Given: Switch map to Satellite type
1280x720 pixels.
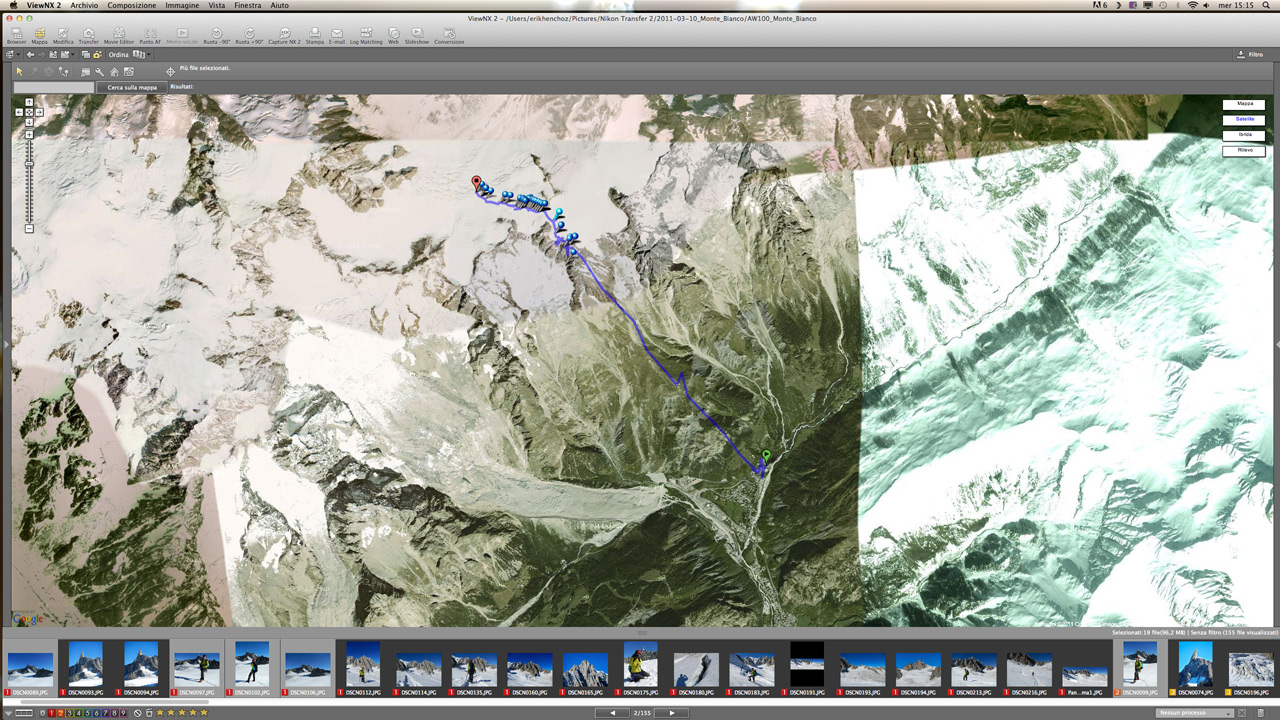Looking at the screenshot, I should pos(1244,120).
